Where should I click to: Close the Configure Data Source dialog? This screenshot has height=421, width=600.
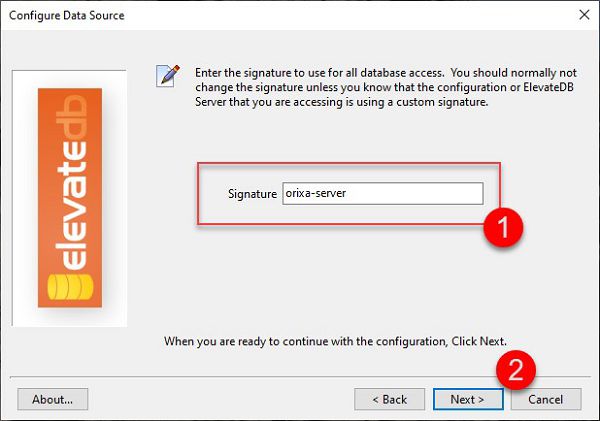coord(584,15)
